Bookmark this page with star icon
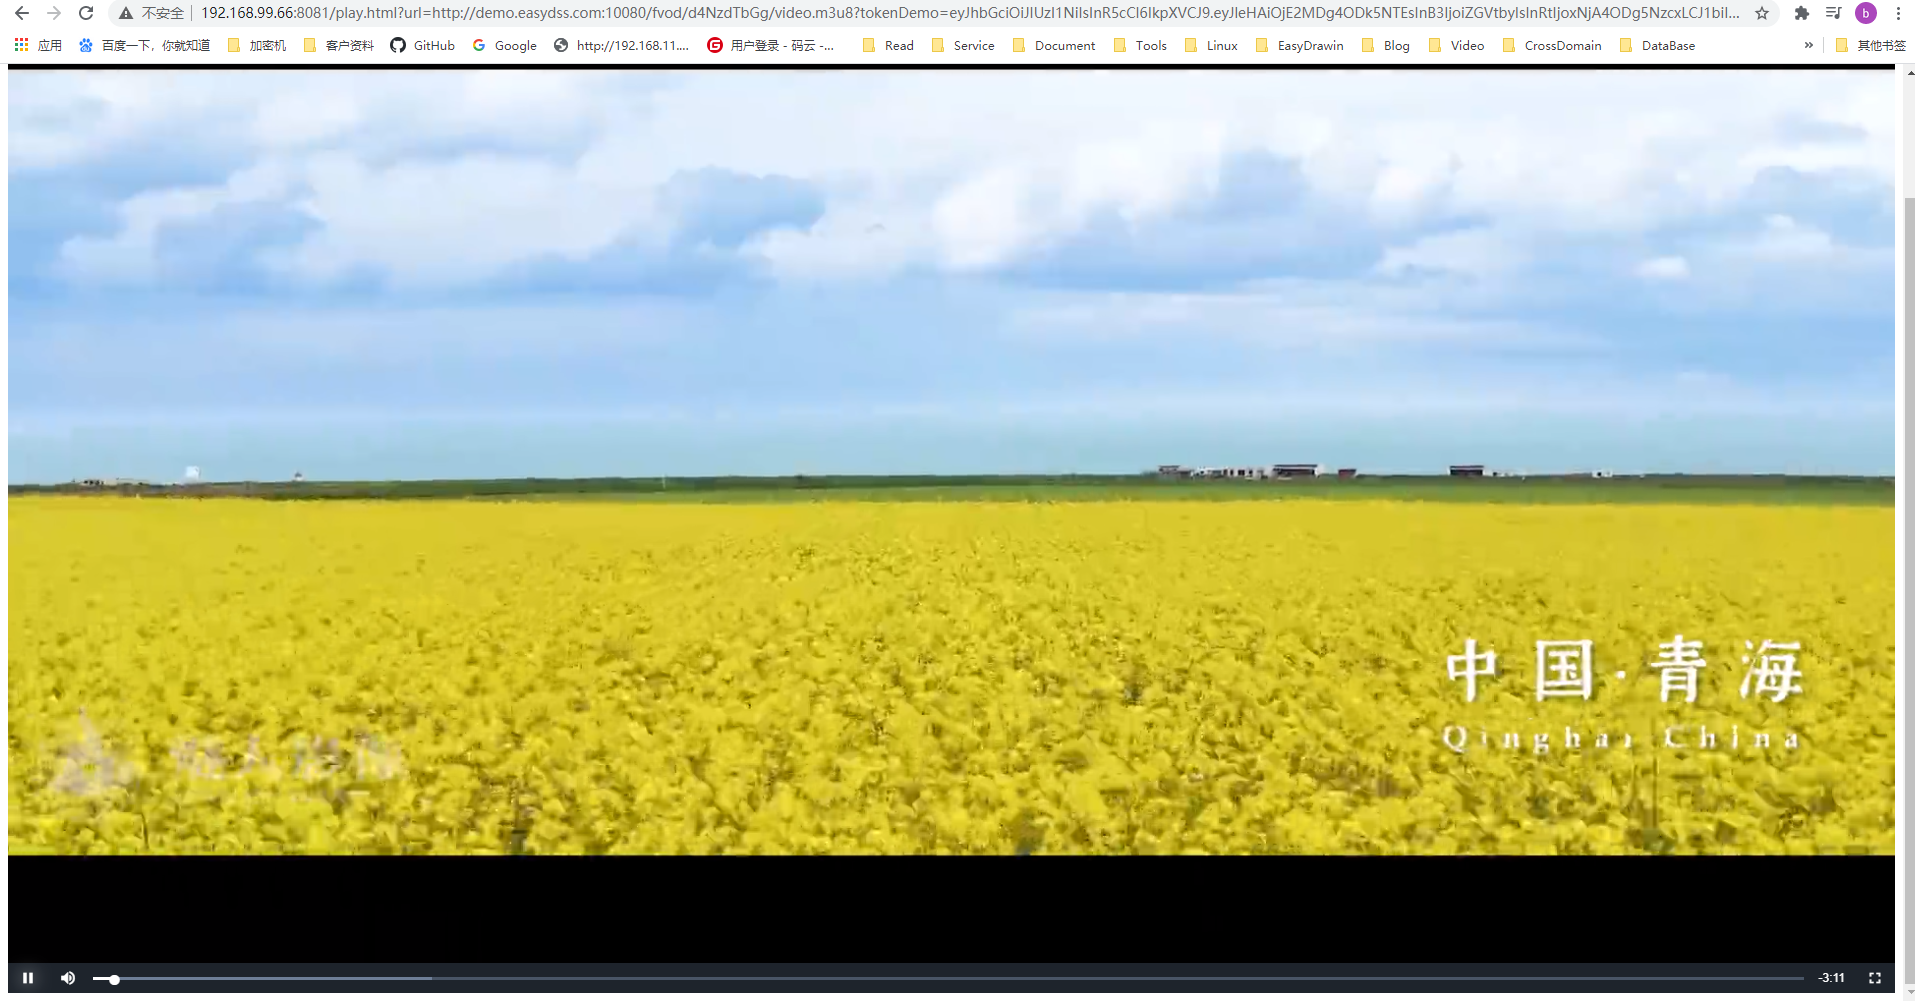Screen dimensions: 1915x1001 (1762, 13)
